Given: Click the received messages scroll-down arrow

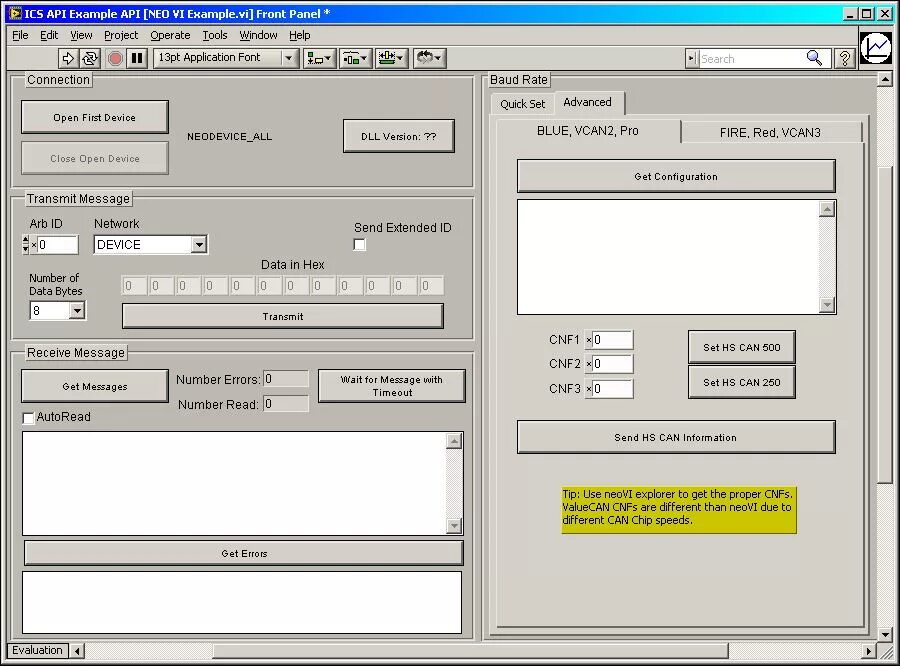Looking at the screenshot, I should pos(454,525).
